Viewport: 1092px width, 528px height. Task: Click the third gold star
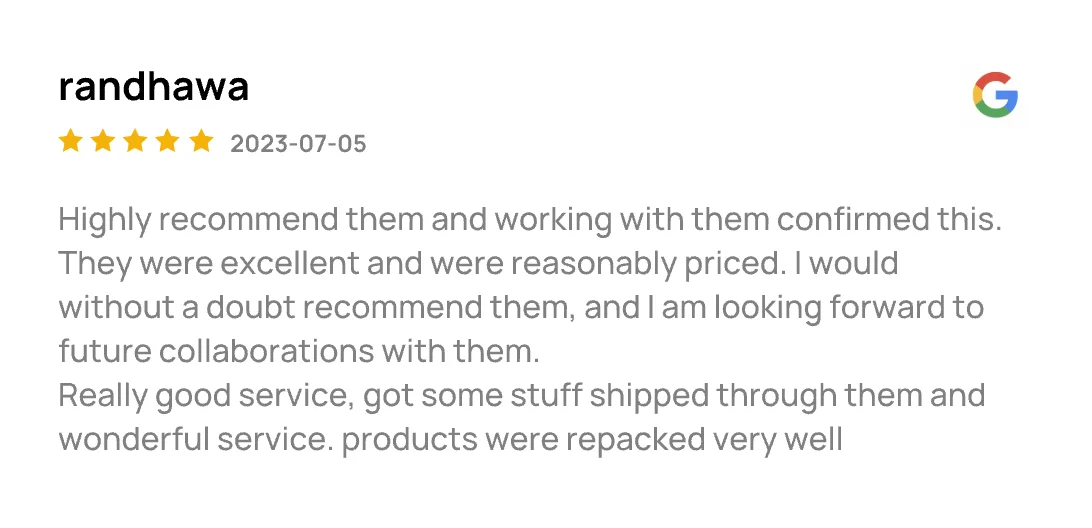[x=135, y=141]
